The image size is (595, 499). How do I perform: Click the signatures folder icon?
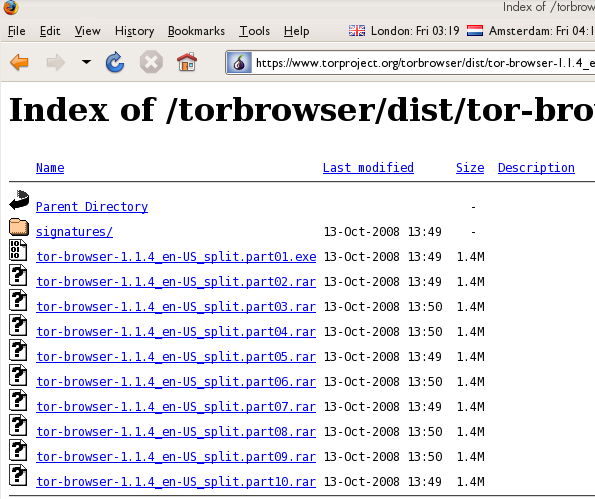[x=19, y=227]
